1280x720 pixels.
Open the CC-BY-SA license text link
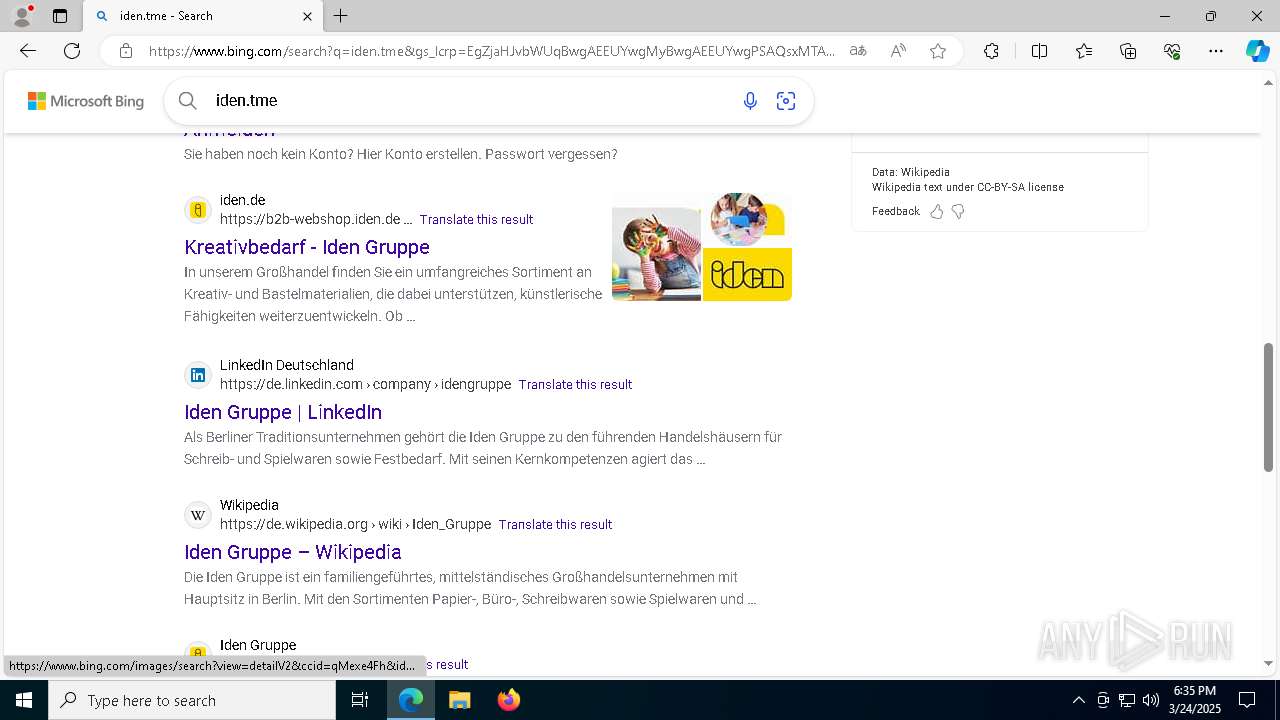(x=968, y=187)
